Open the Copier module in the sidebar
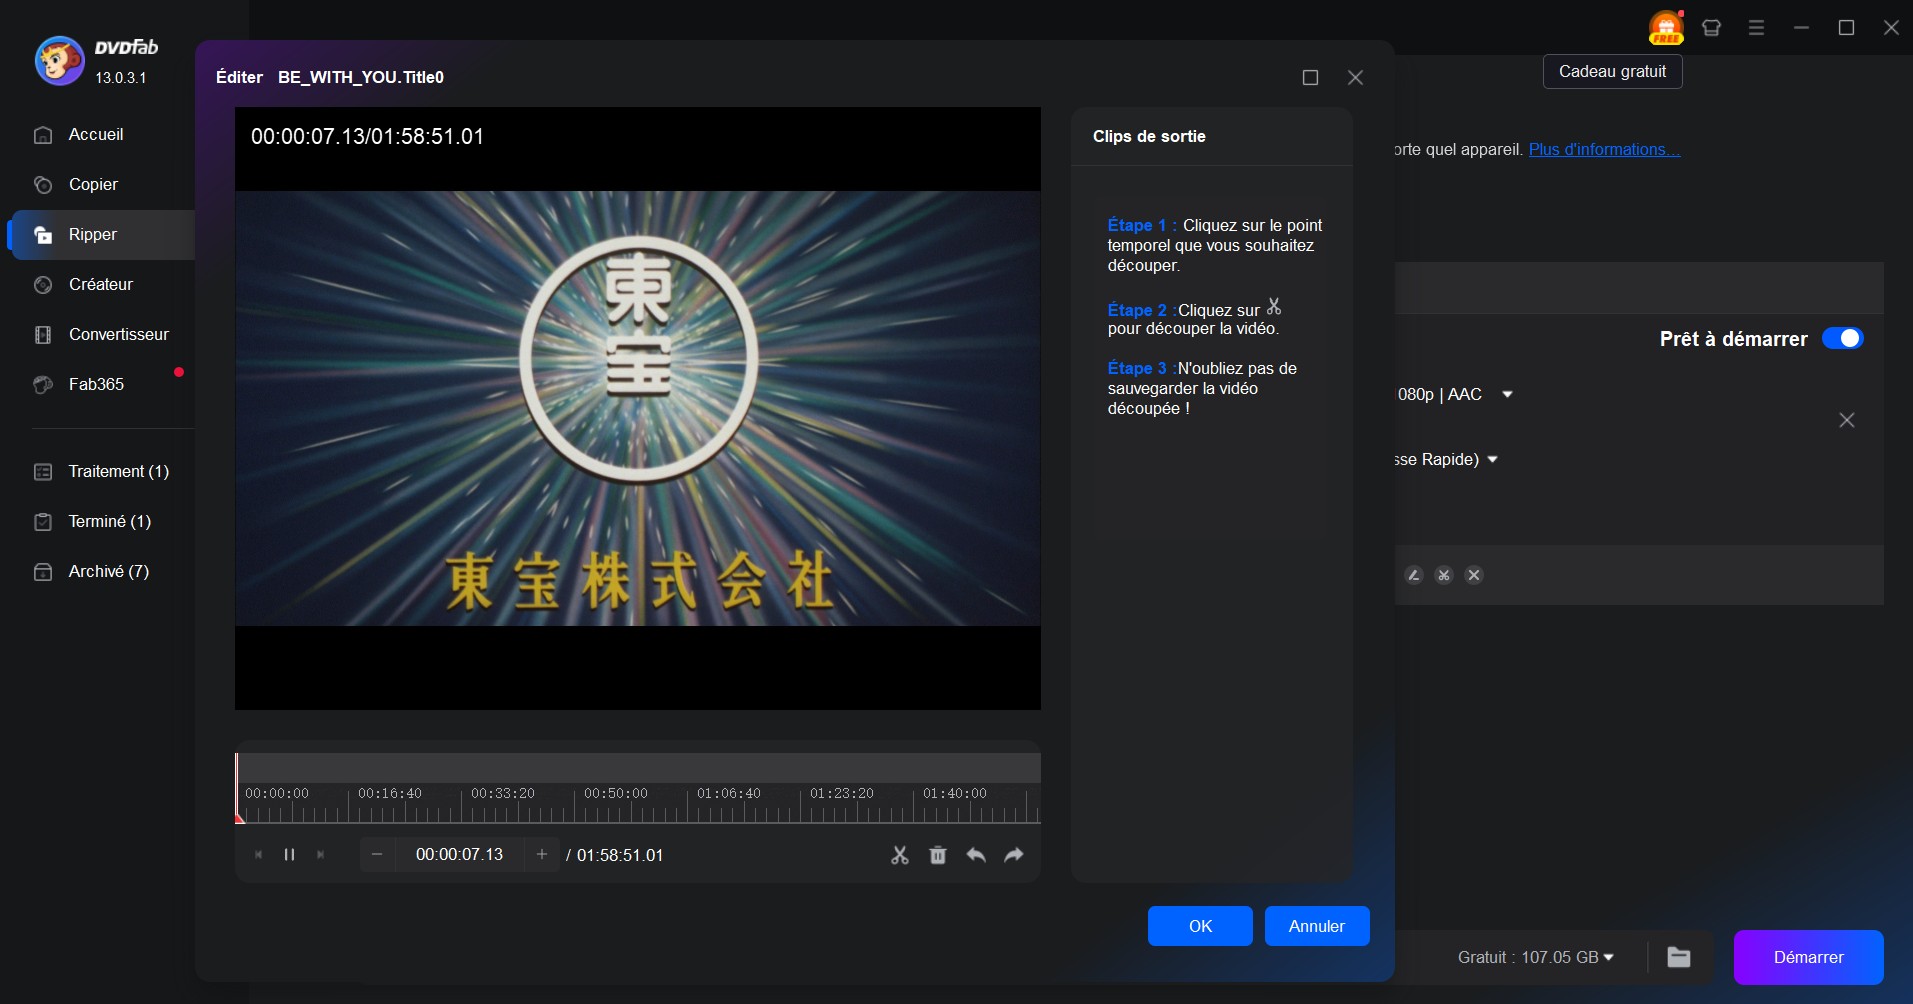Screen dimensions: 1913x1004 pyautogui.click(x=93, y=184)
